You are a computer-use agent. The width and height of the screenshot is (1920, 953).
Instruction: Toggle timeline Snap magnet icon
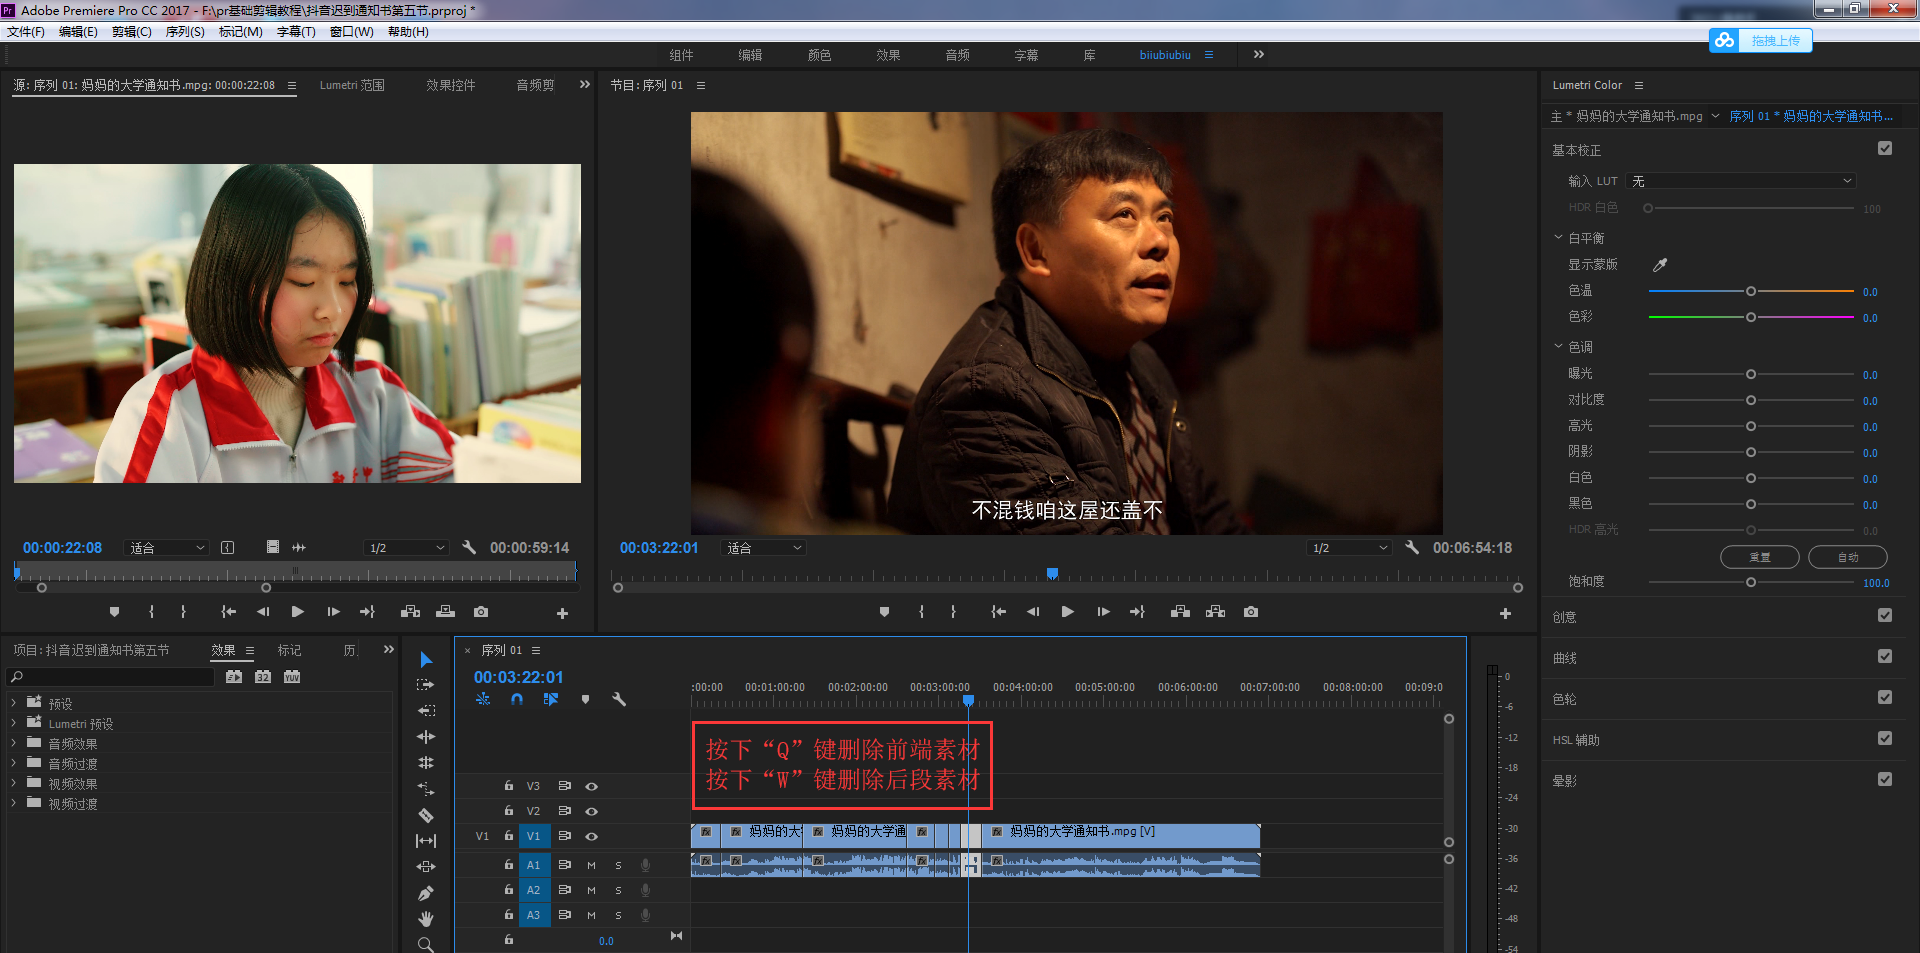pos(517,699)
